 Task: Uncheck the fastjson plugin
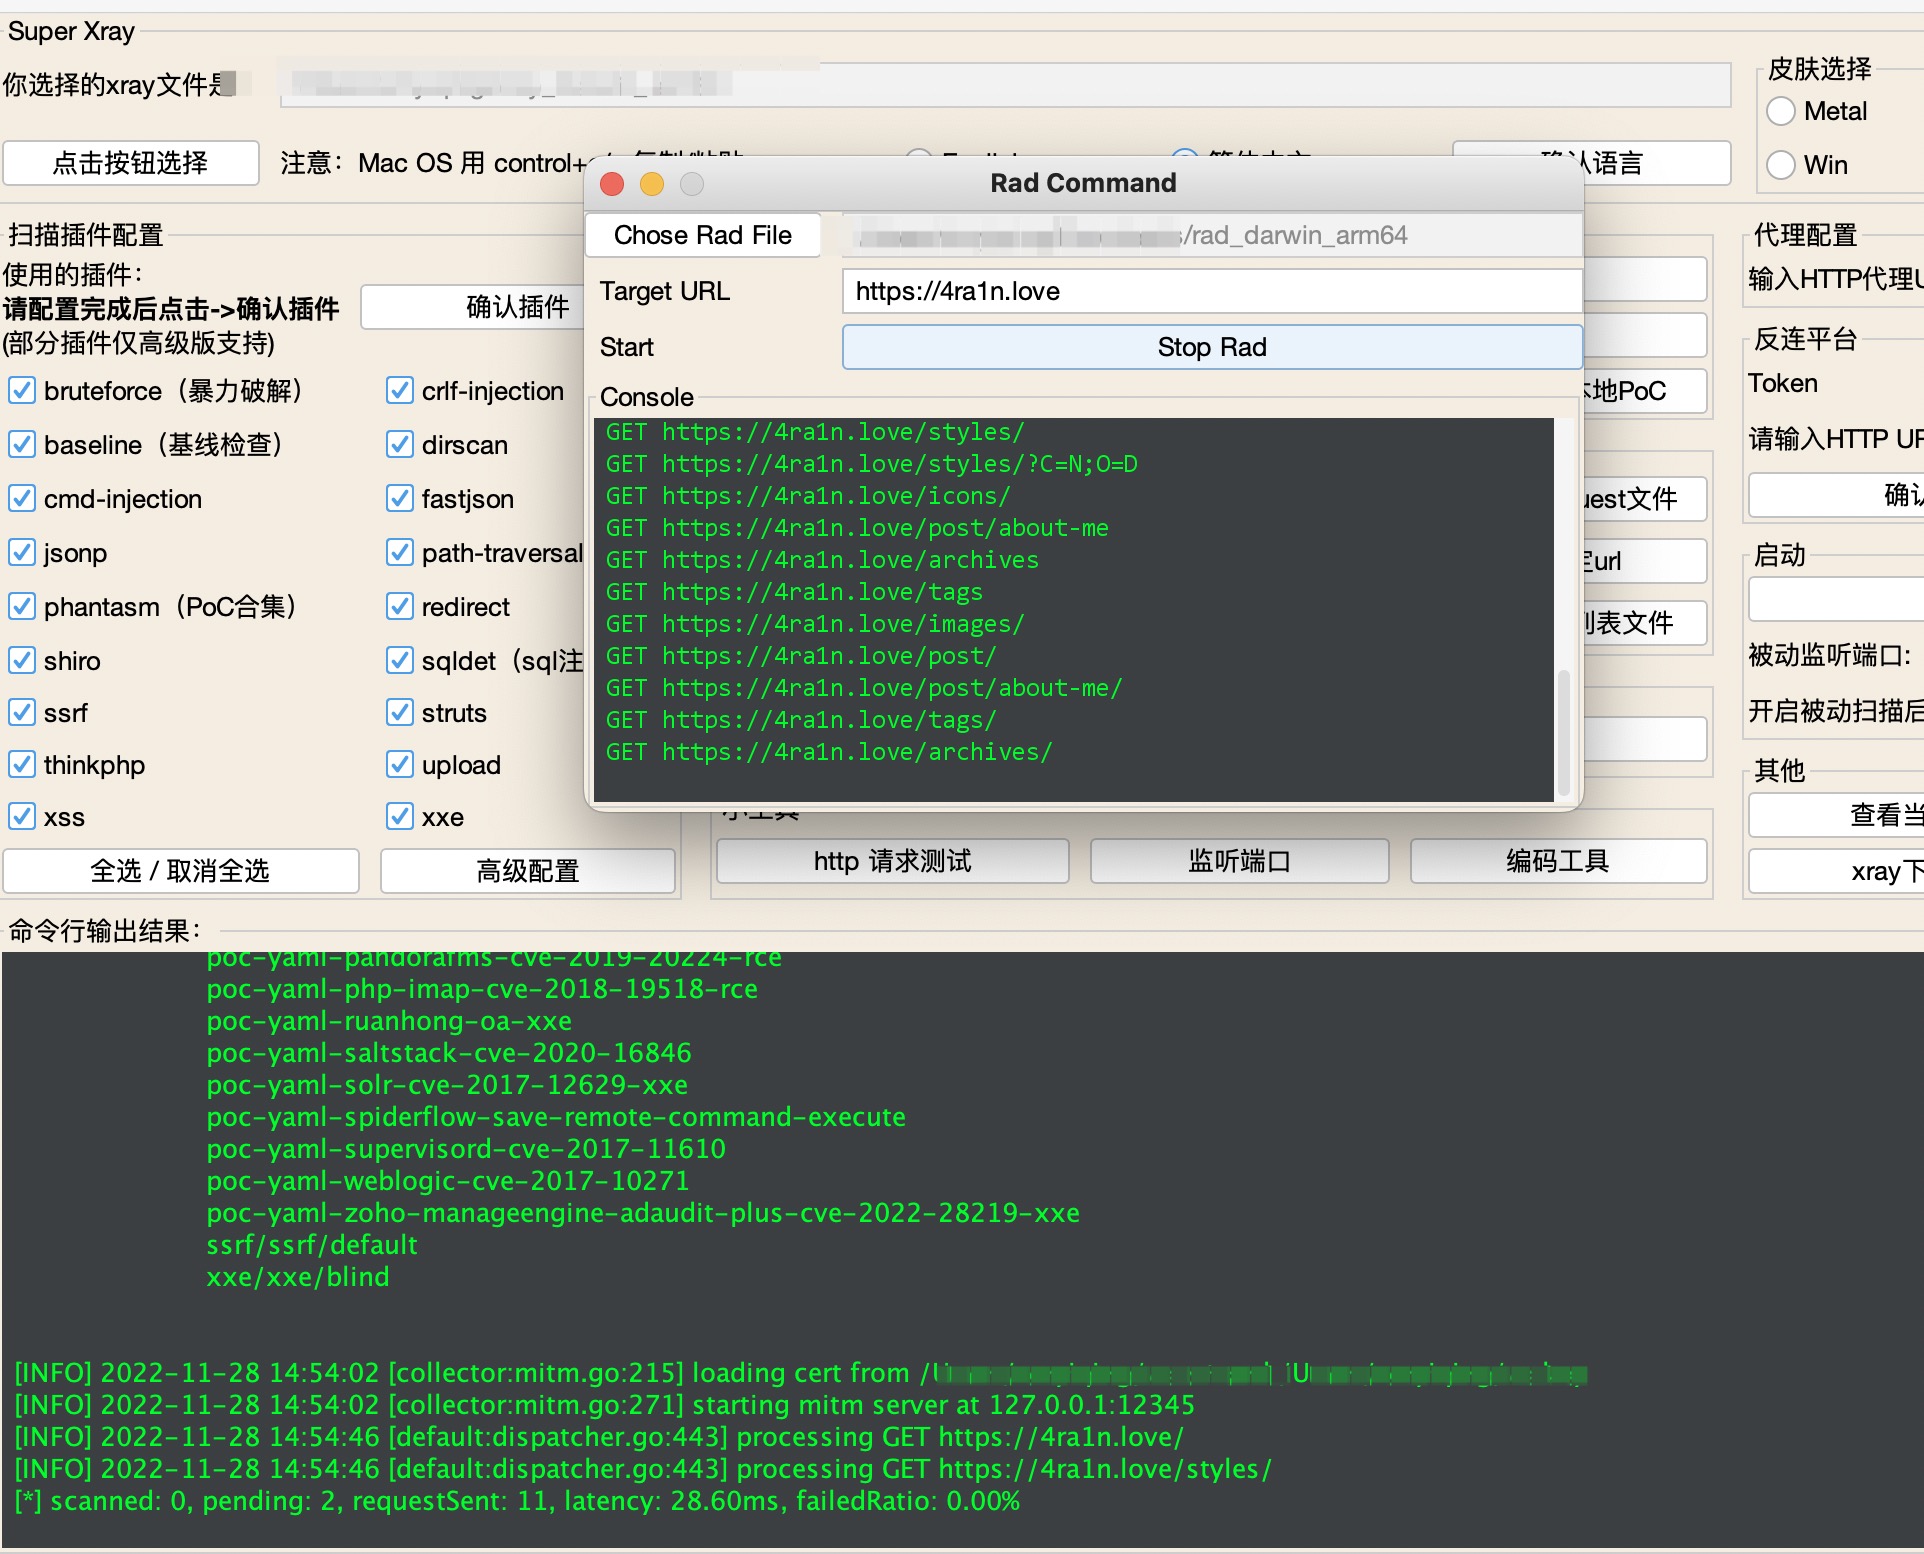[400, 499]
